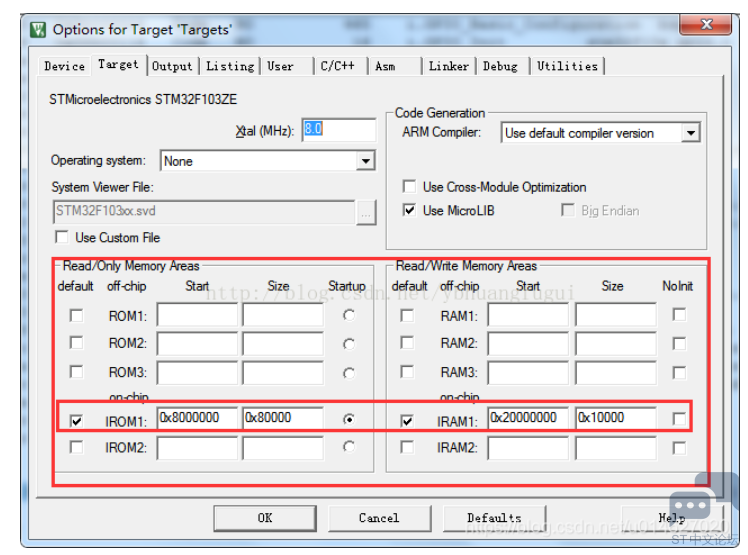Select the ROM2 Startup radio button
This screenshot has height=555, width=748.
click(349, 344)
